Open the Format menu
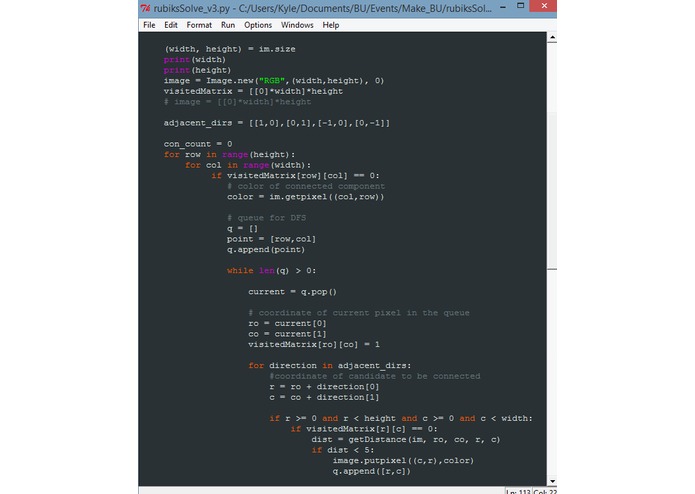Viewport: 695px width, 494px height. [x=199, y=25]
